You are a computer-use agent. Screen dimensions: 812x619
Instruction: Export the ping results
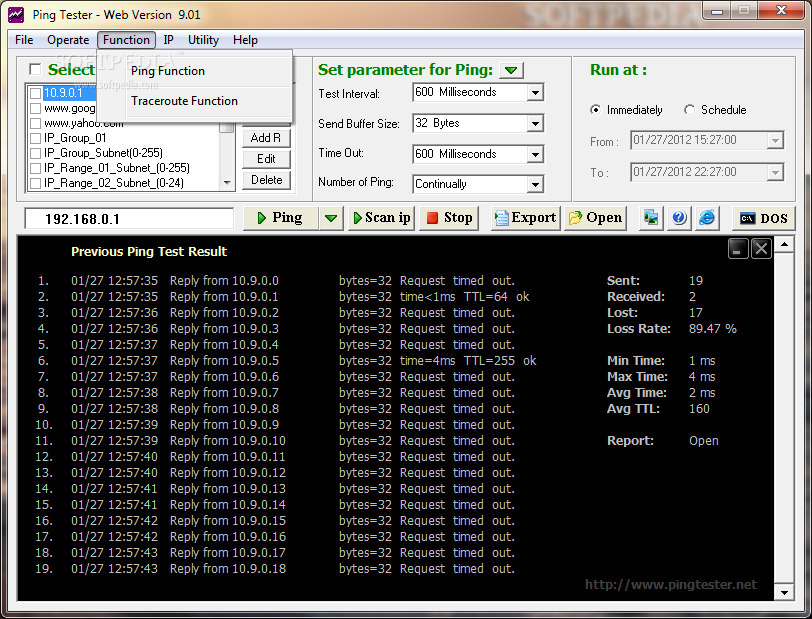pos(525,218)
